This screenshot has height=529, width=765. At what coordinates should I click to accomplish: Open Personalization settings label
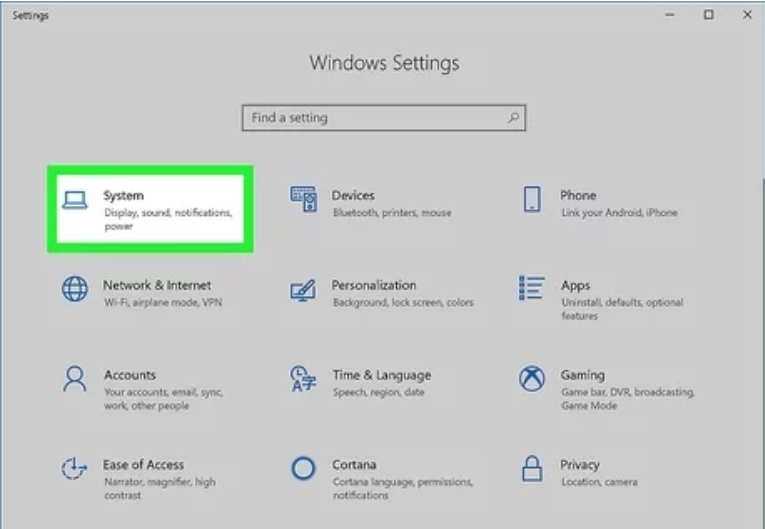click(374, 285)
